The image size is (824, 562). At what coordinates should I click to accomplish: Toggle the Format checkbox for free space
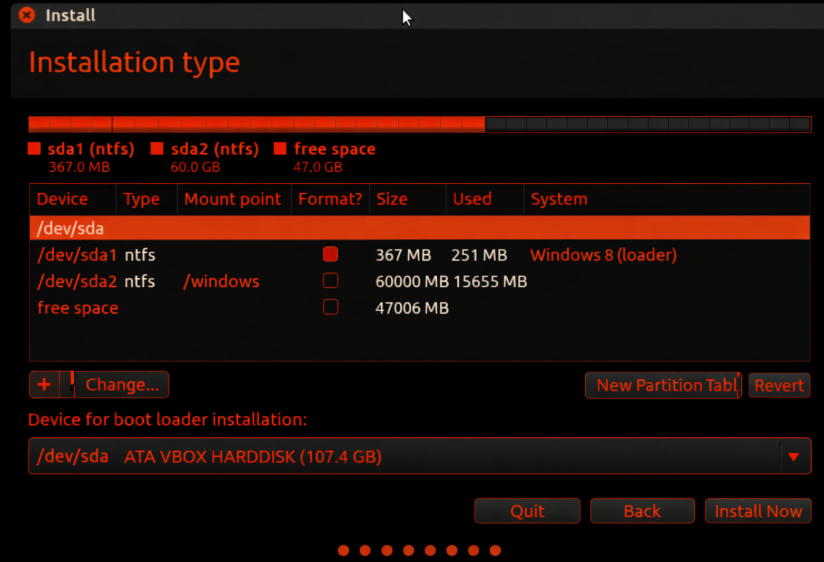tap(331, 308)
